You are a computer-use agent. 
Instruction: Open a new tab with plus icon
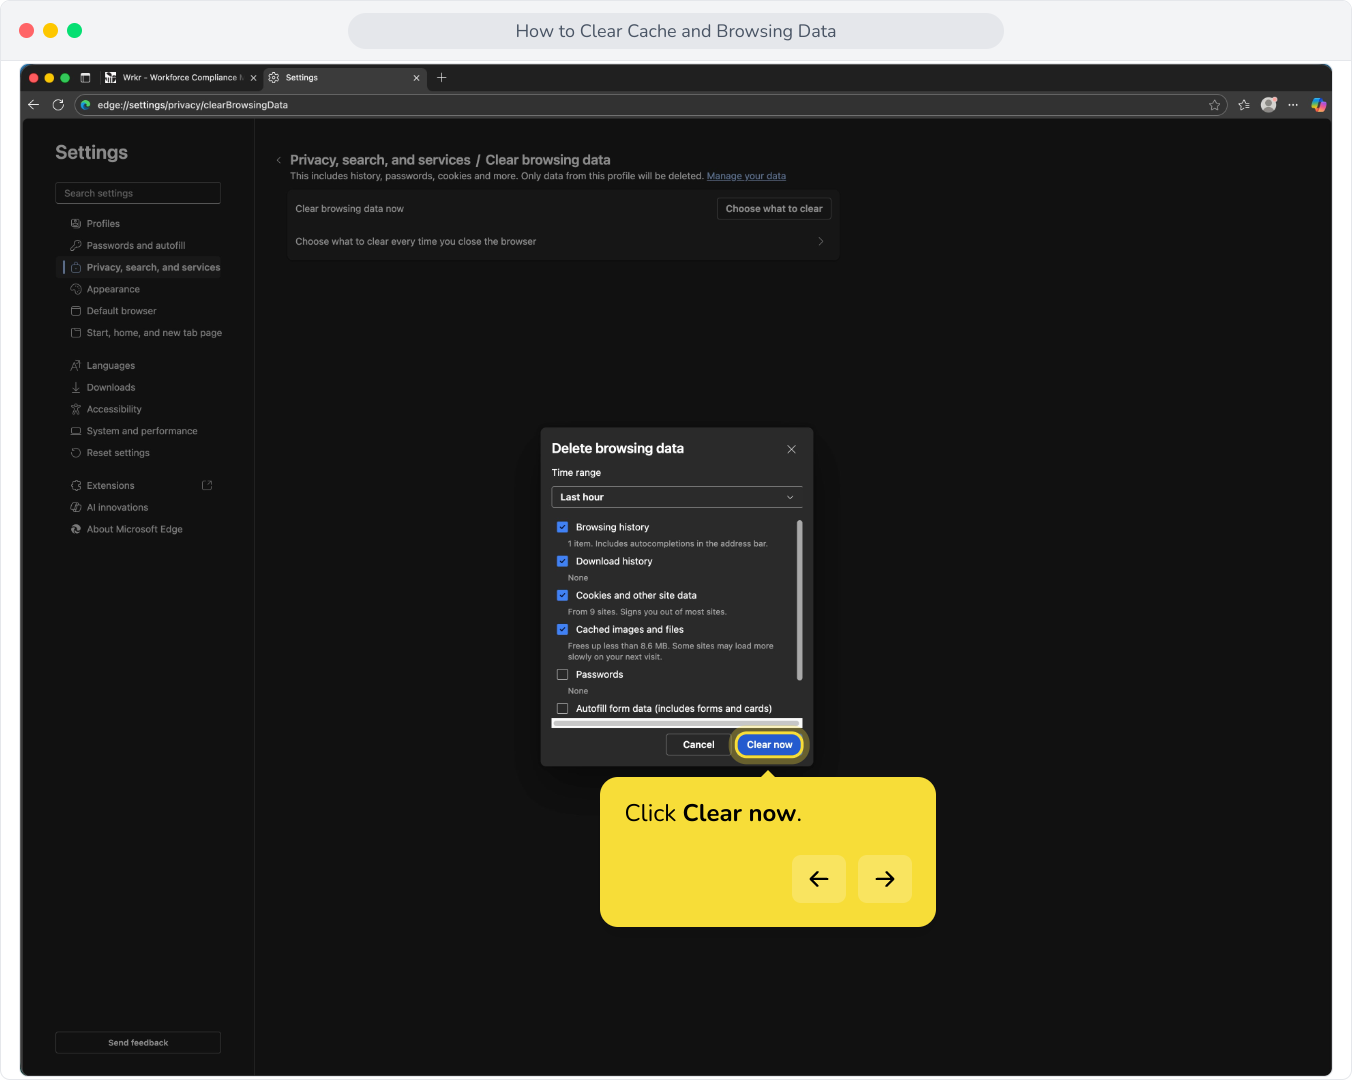(441, 77)
